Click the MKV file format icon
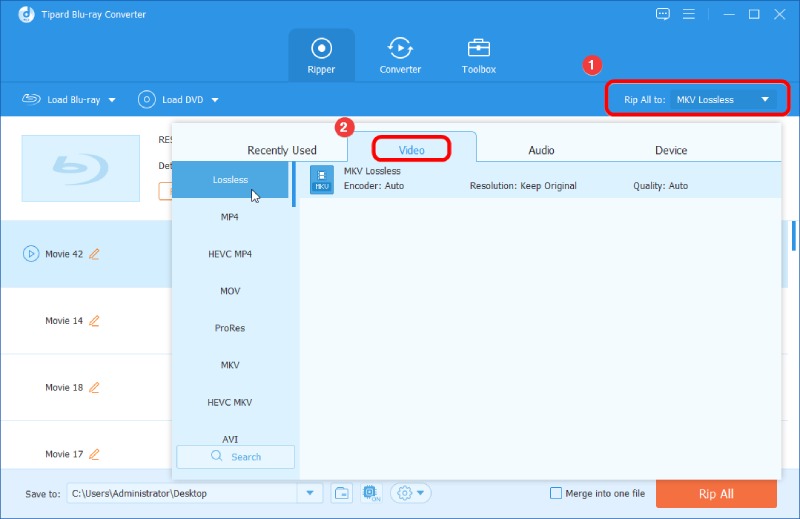The image size is (800, 519). pos(322,180)
